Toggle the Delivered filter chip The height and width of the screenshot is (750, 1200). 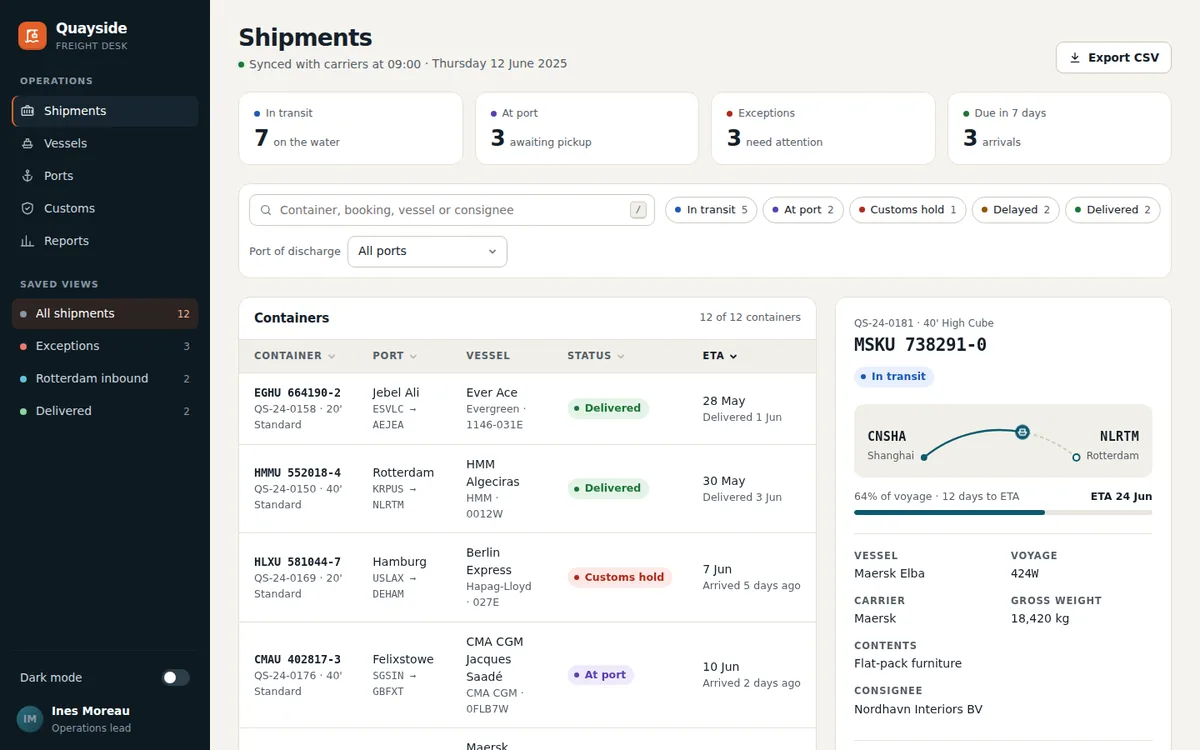(x=1113, y=210)
